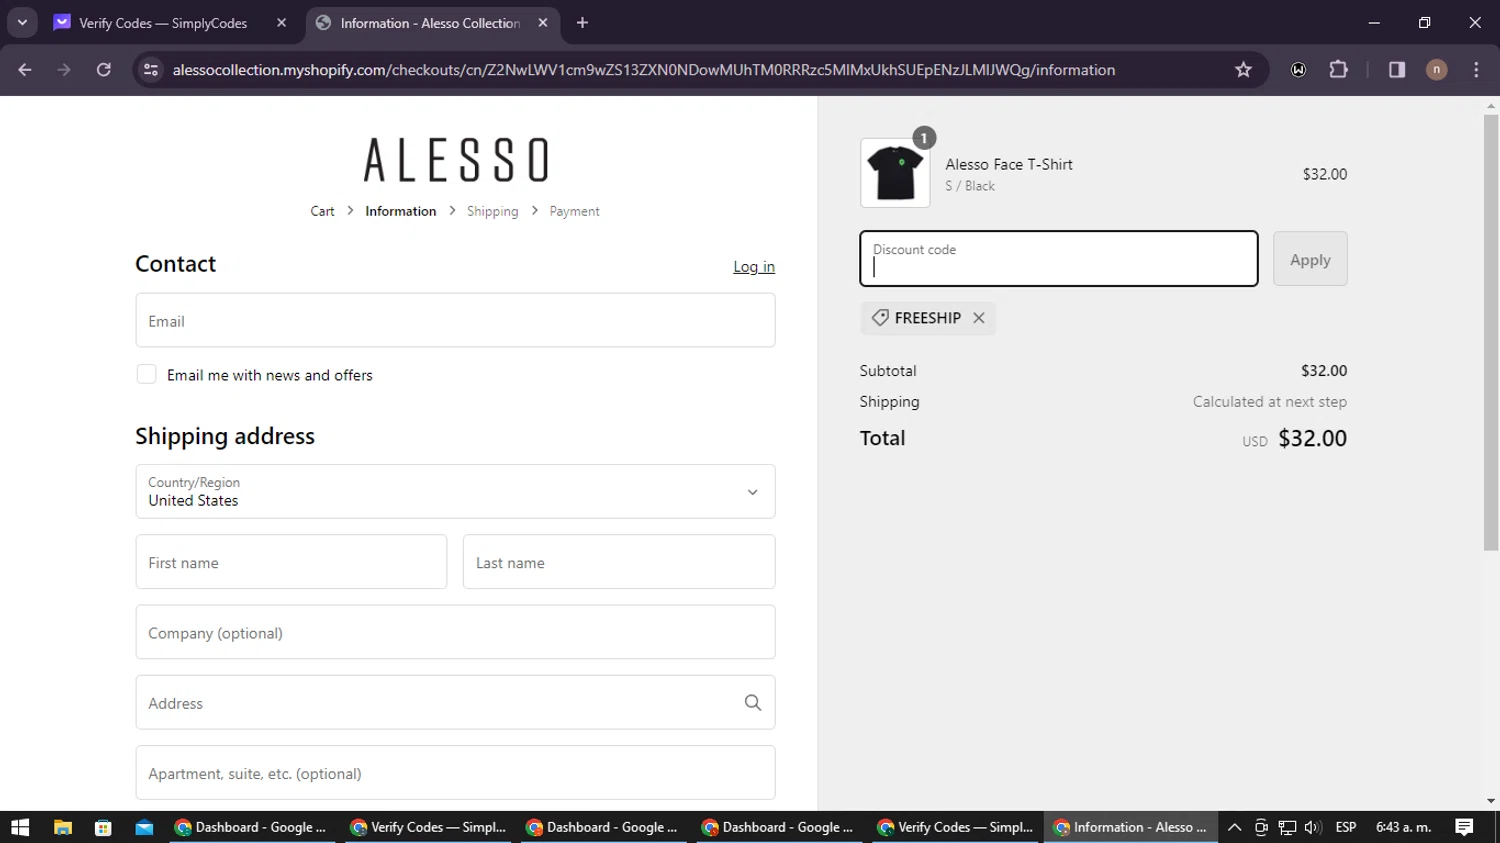Open the notification center icon

tap(1464, 827)
